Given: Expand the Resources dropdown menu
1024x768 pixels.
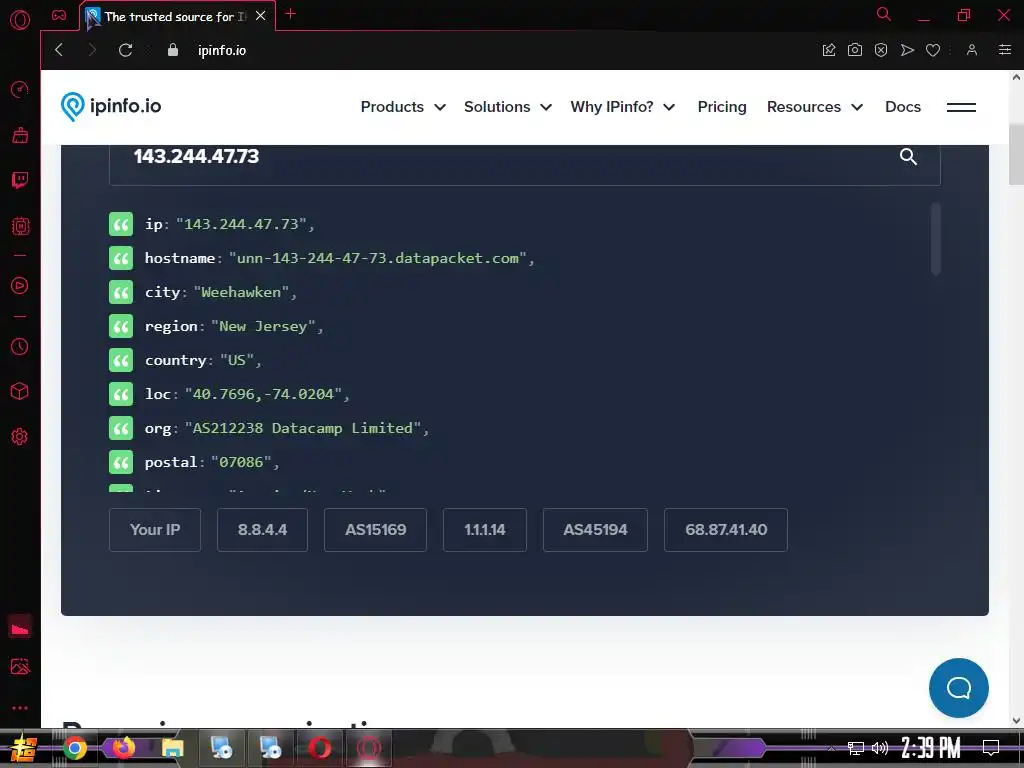Looking at the screenshot, I should pos(814,106).
